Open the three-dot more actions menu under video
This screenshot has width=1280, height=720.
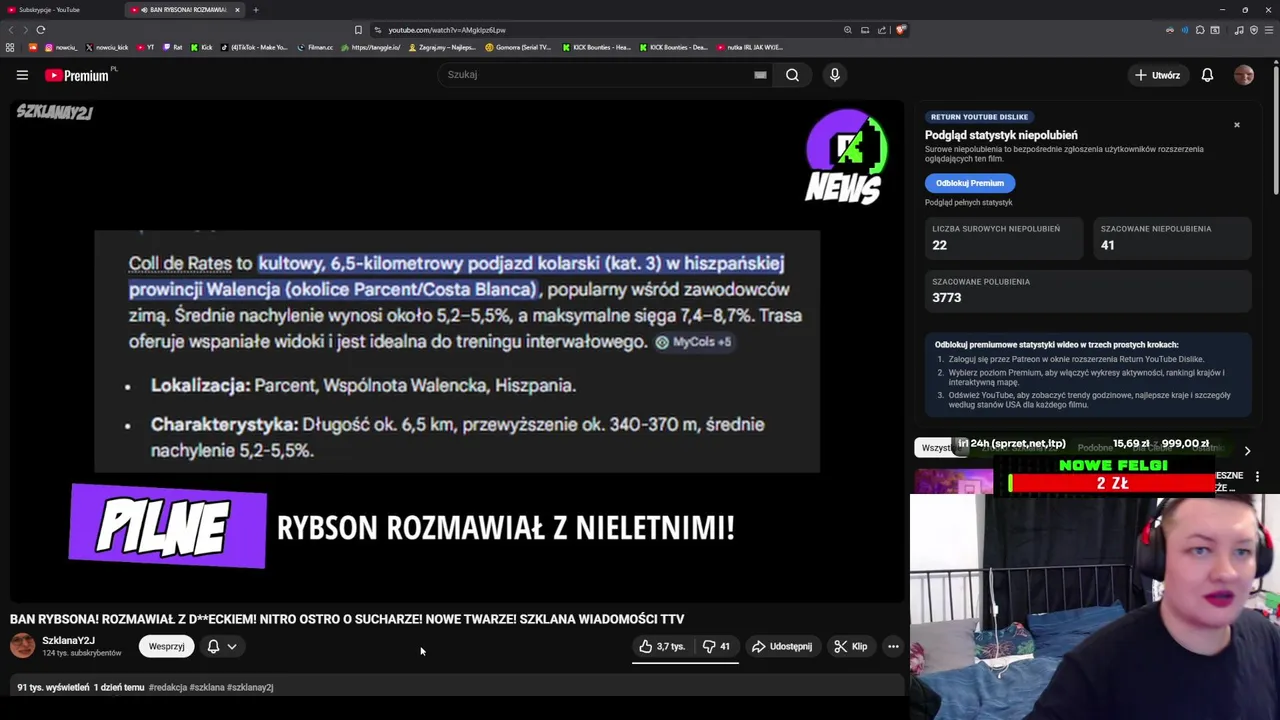click(x=893, y=647)
